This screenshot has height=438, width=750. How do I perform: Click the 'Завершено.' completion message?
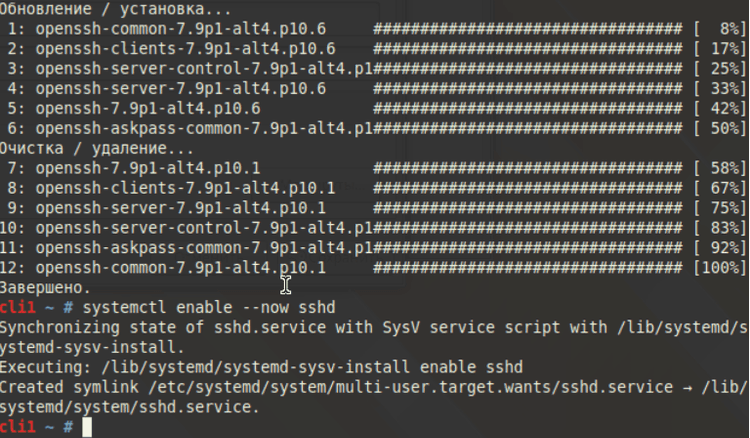coord(45,288)
